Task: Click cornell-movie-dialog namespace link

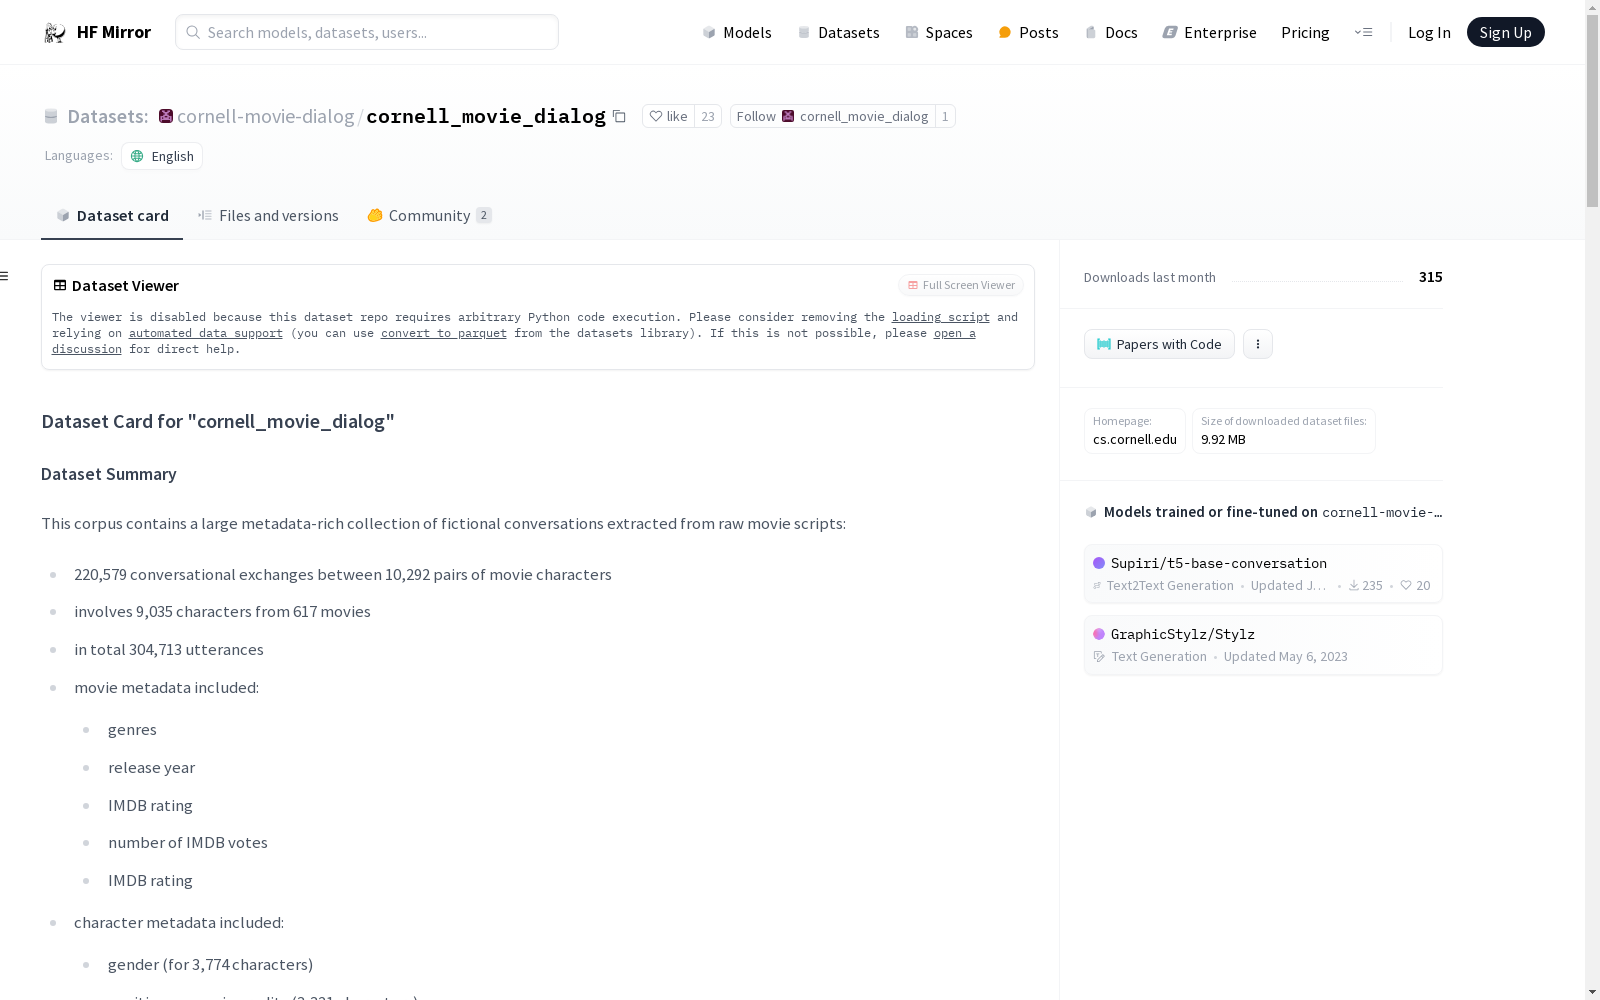Action: pyautogui.click(x=266, y=117)
